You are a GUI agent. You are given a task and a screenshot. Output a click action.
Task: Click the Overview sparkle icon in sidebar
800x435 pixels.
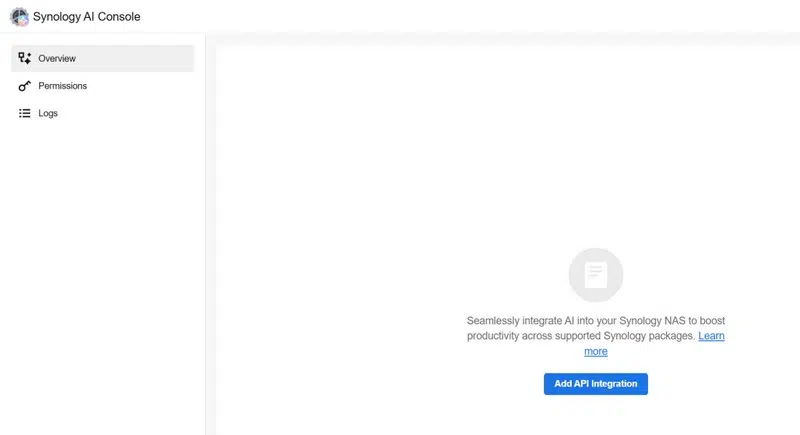24,58
